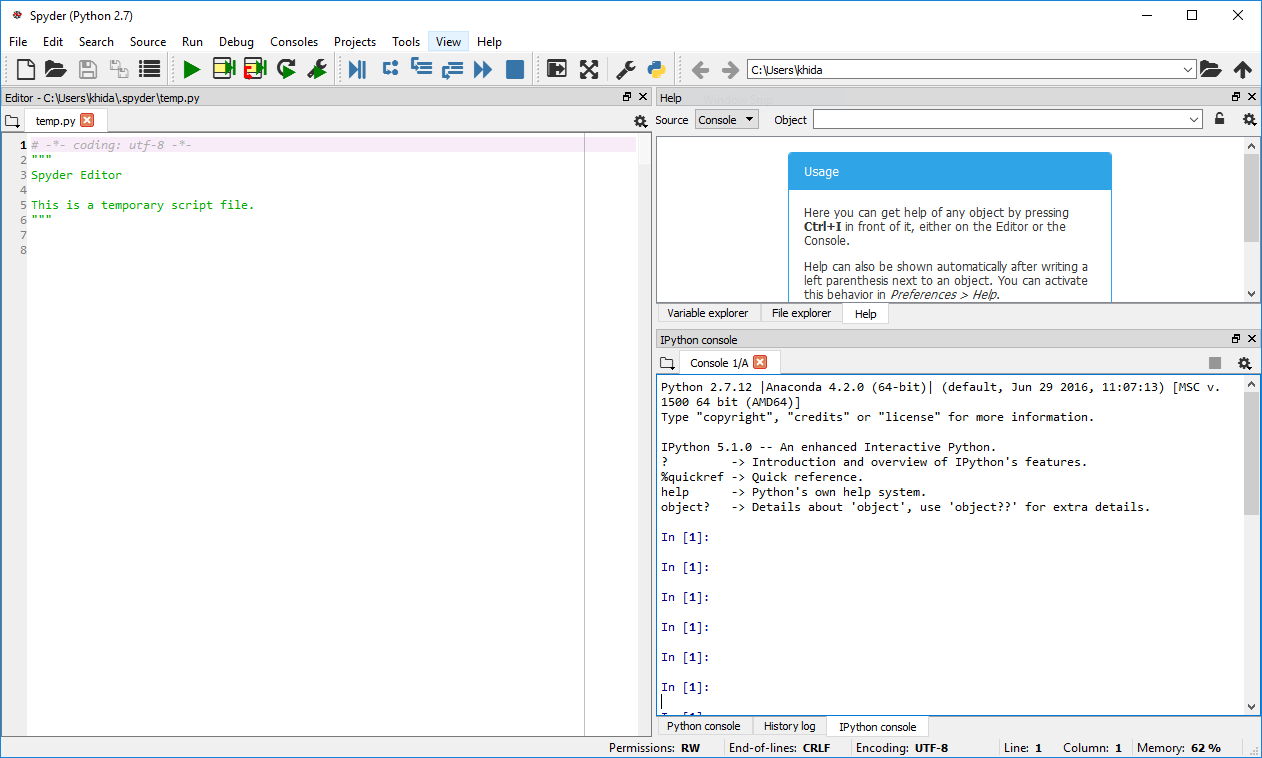Switch to the Python console tab

coord(703,726)
